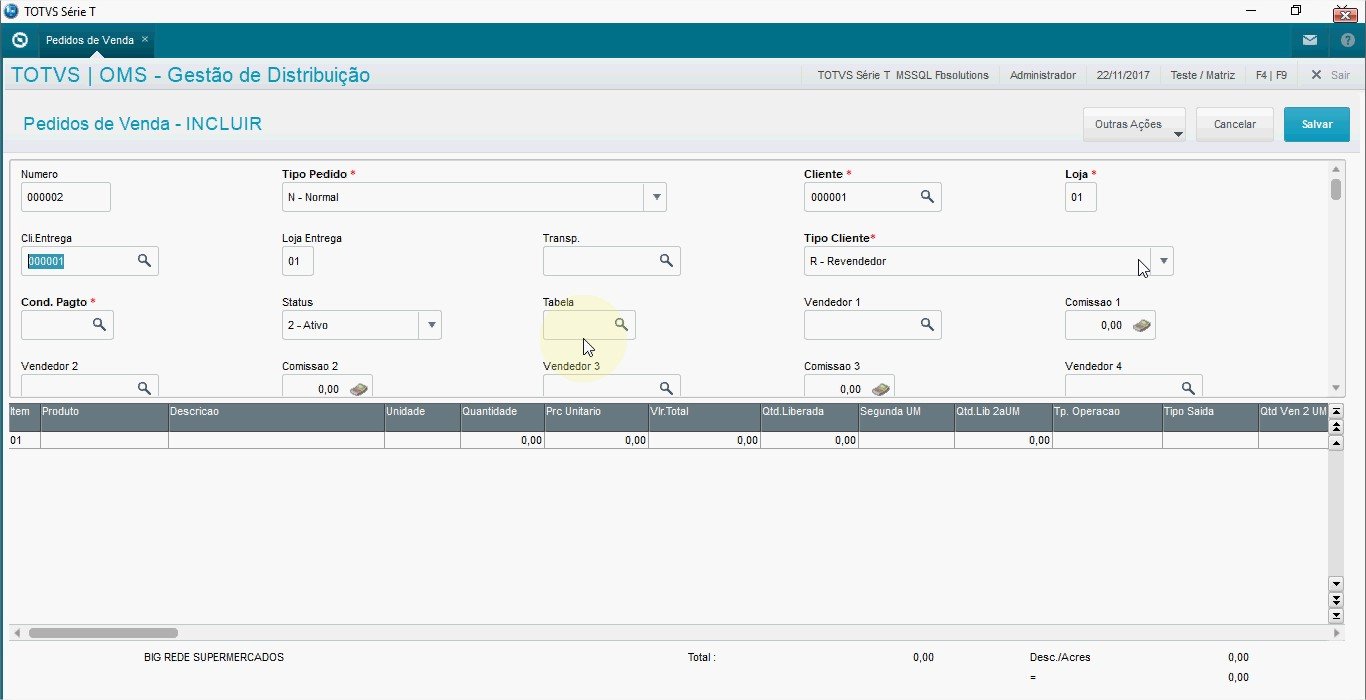This screenshot has width=1366, height=700.
Task: Click the horizontal scrollbar of the items grid
Action: click(675, 633)
